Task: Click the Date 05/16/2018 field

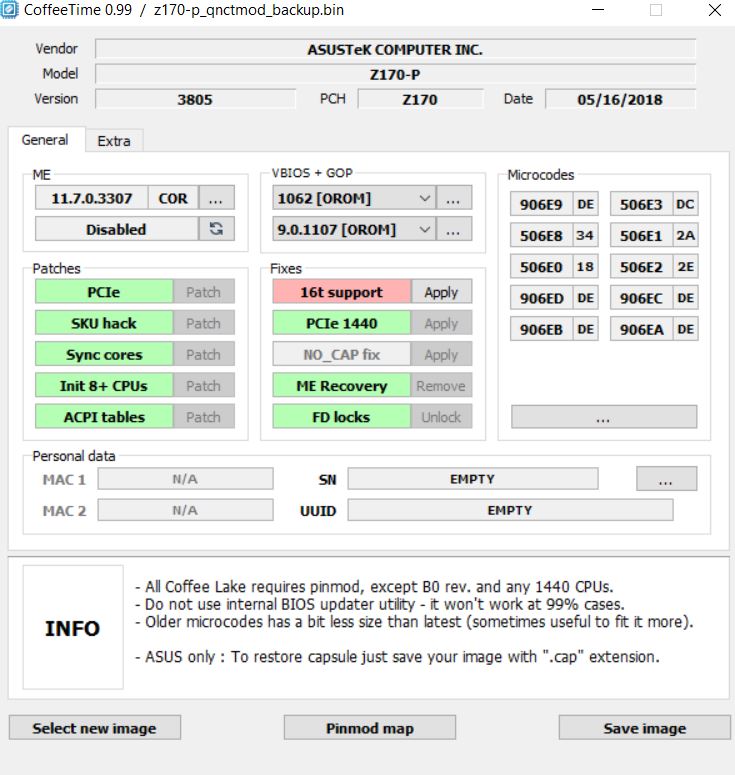Action: tap(620, 99)
